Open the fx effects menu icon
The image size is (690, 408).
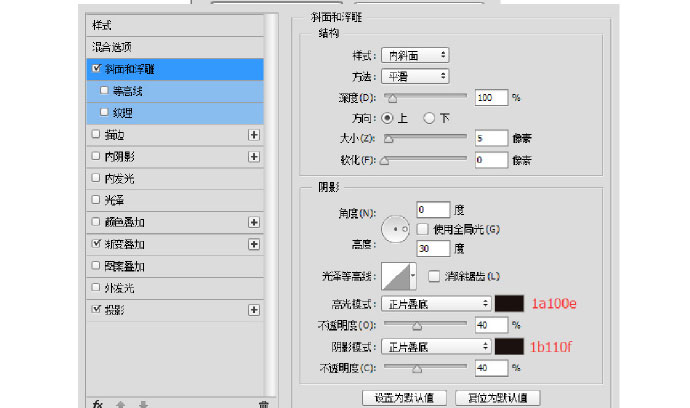click(x=98, y=404)
